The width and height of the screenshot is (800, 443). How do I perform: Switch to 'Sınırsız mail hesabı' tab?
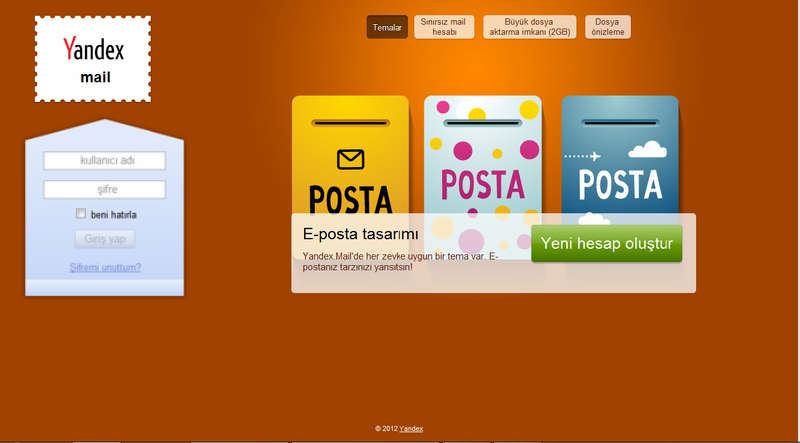[444, 27]
